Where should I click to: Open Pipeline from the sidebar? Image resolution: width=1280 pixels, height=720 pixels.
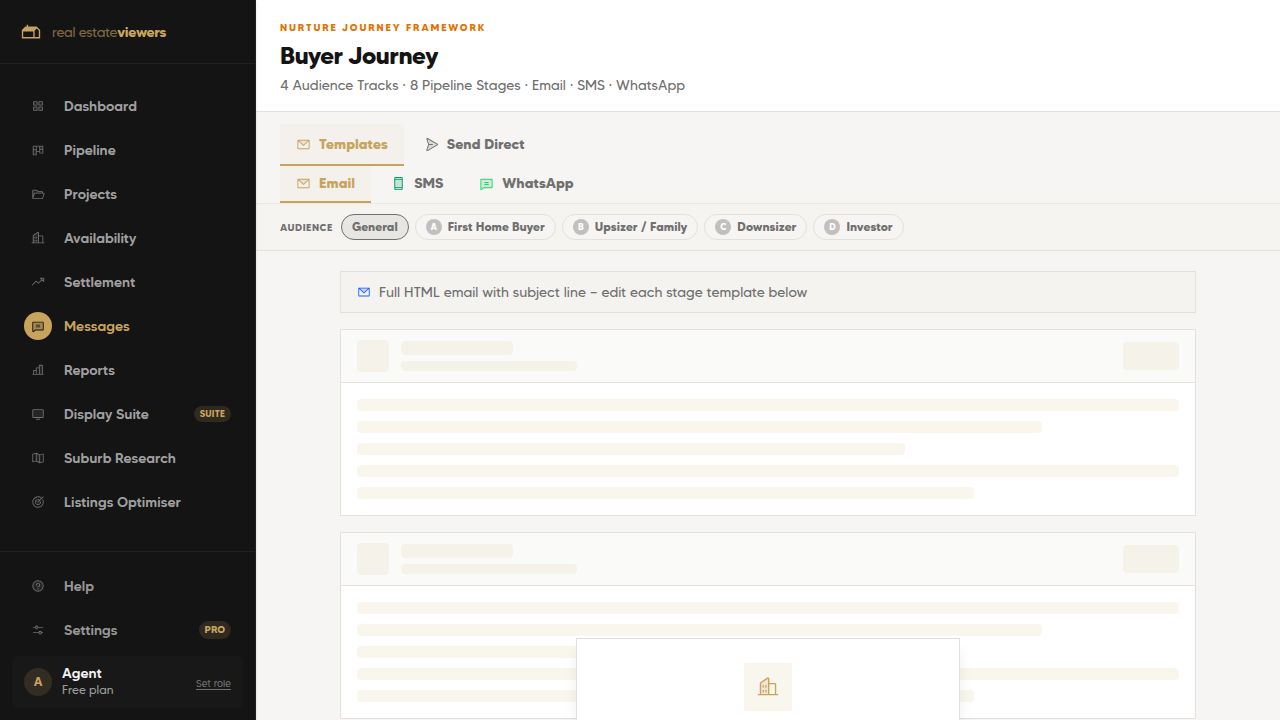click(128, 150)
